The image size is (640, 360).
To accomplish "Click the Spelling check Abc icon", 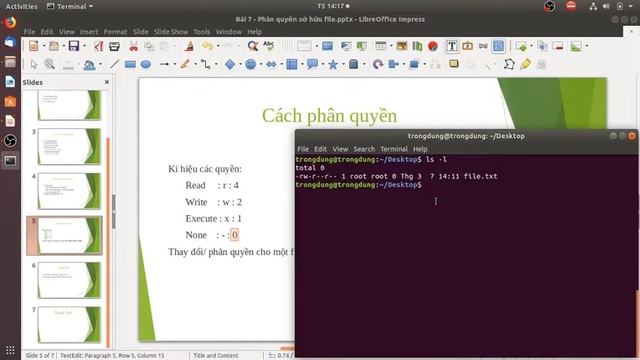I will pos(269,46).
